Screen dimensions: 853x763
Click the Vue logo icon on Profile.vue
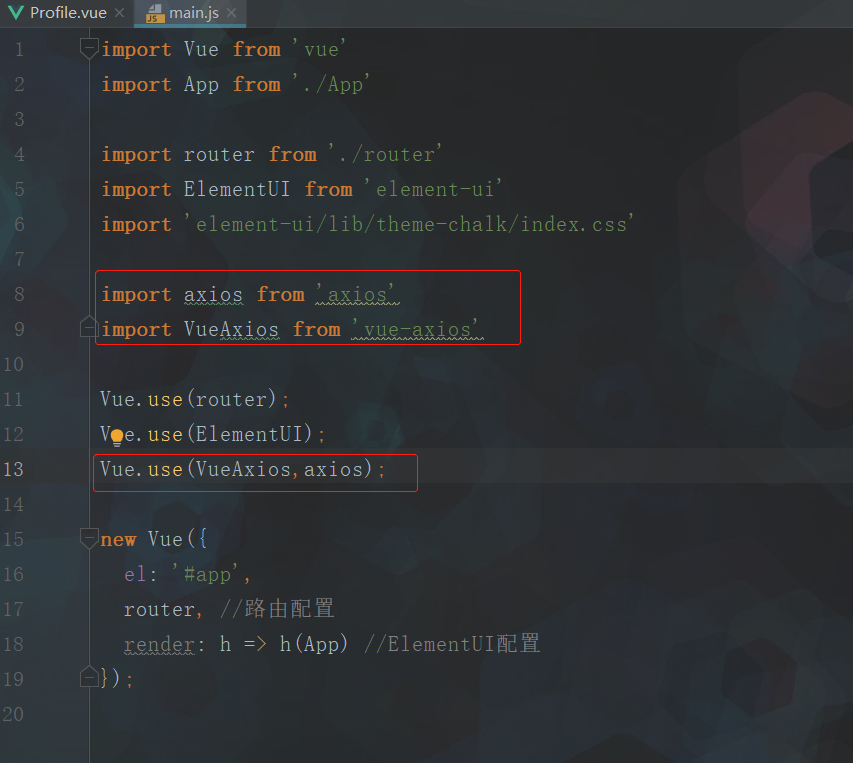pyautogui.click(x=16, y=13)
